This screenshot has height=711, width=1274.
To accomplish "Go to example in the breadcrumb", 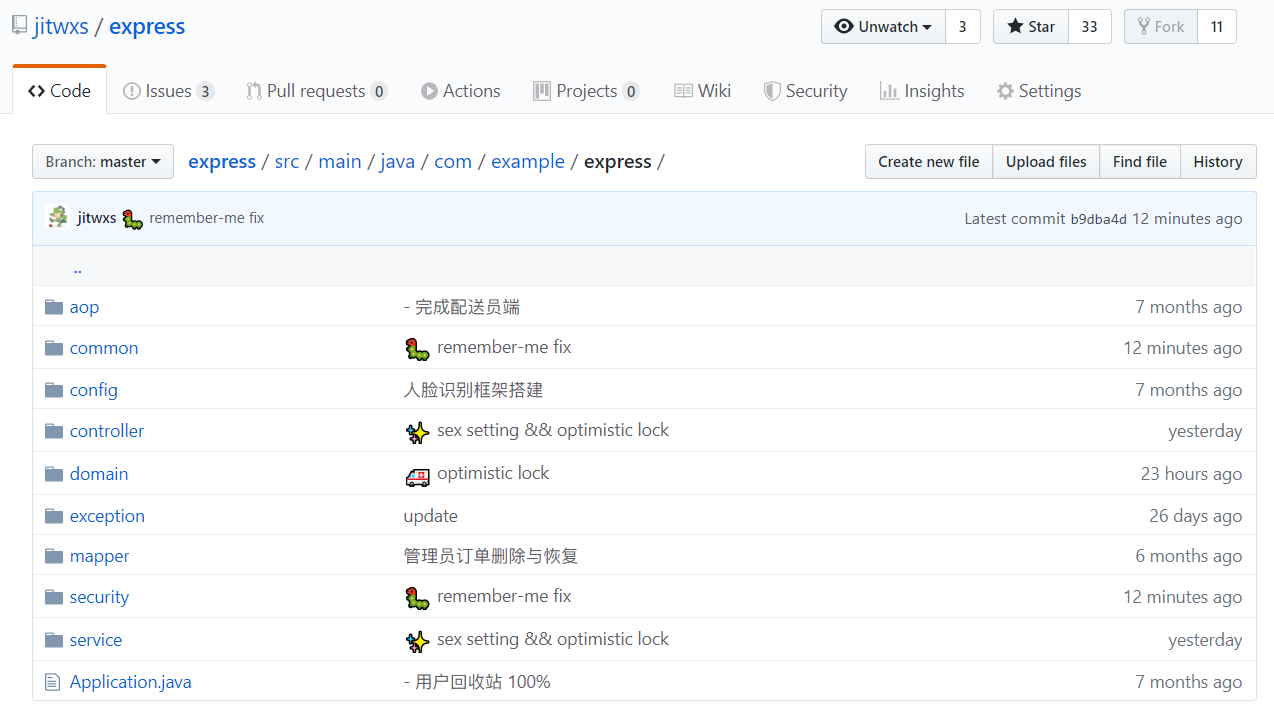I will [x=528, y=162].
